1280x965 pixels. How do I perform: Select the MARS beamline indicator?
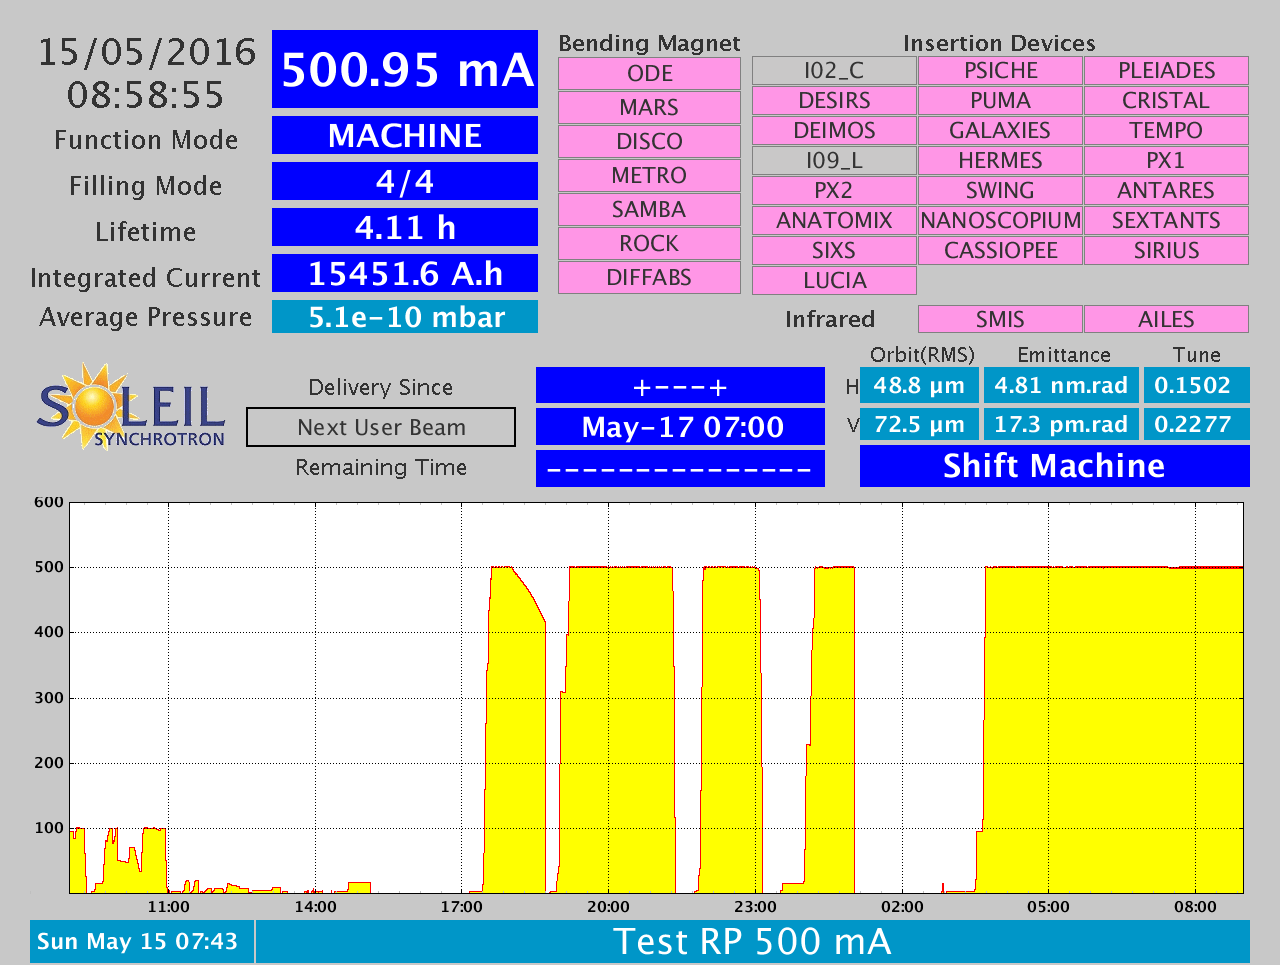(649, 107)
